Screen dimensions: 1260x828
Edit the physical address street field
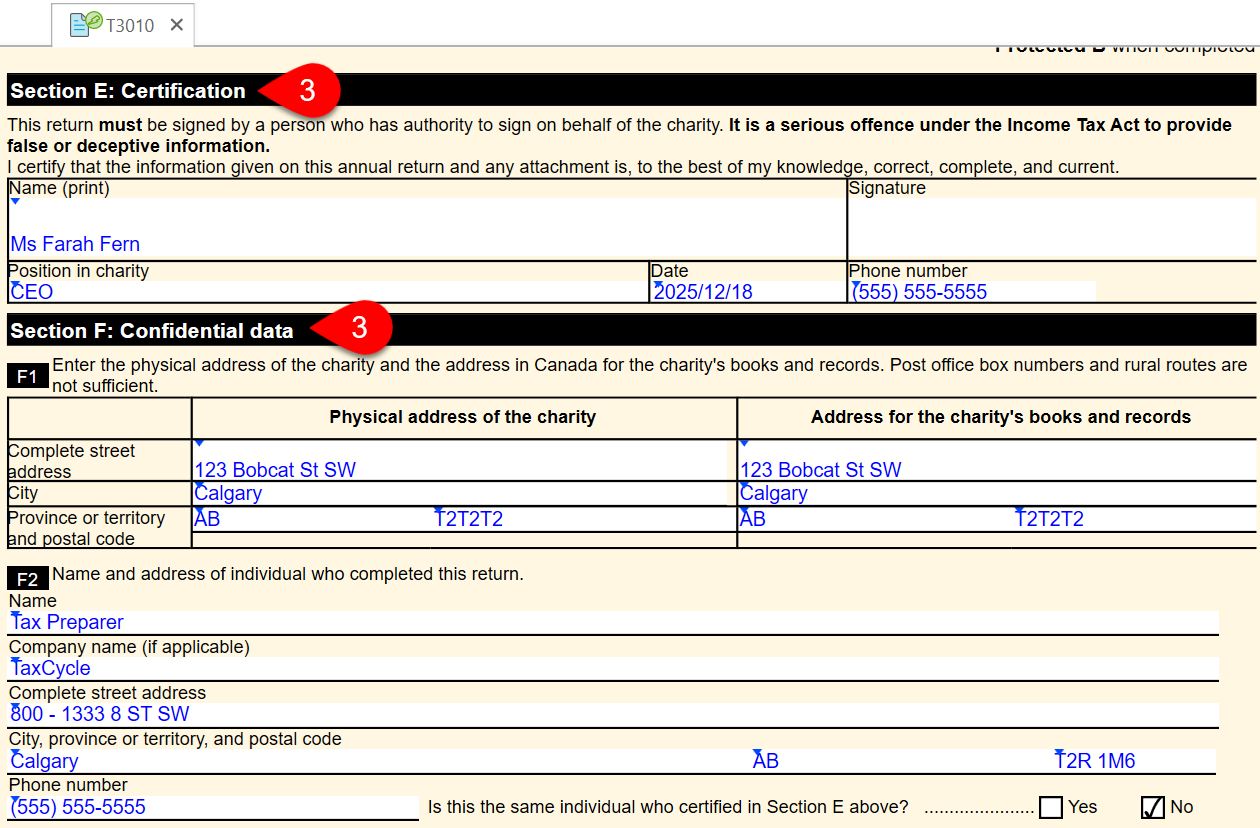tap(462, 469)
